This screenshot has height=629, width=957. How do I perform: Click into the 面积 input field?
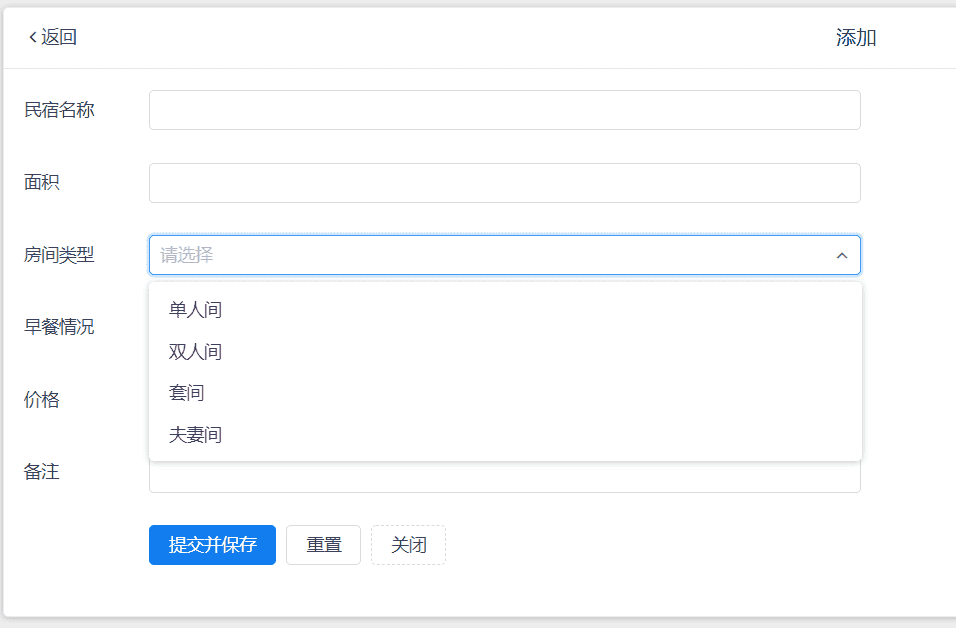tap(504, 183)
